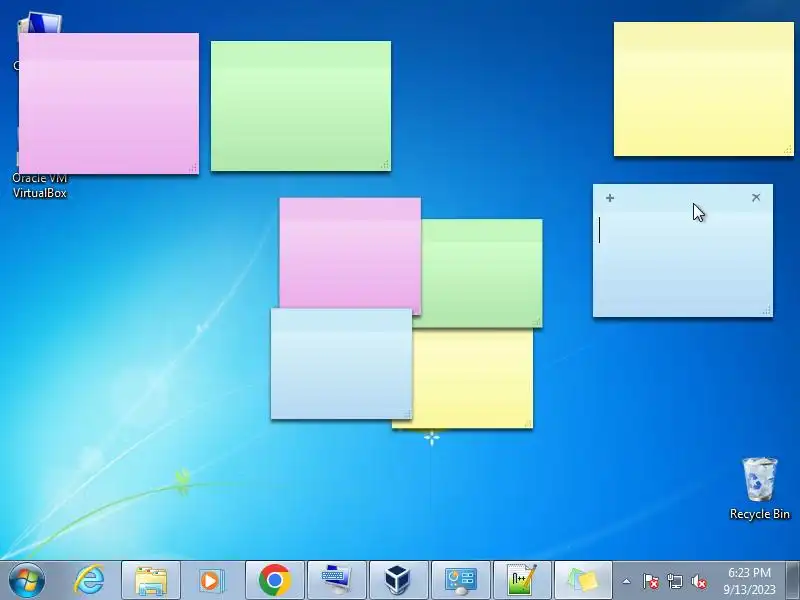Select the pink note in the center cluster
The image size is (800, 600).
(x=350, y=253)
